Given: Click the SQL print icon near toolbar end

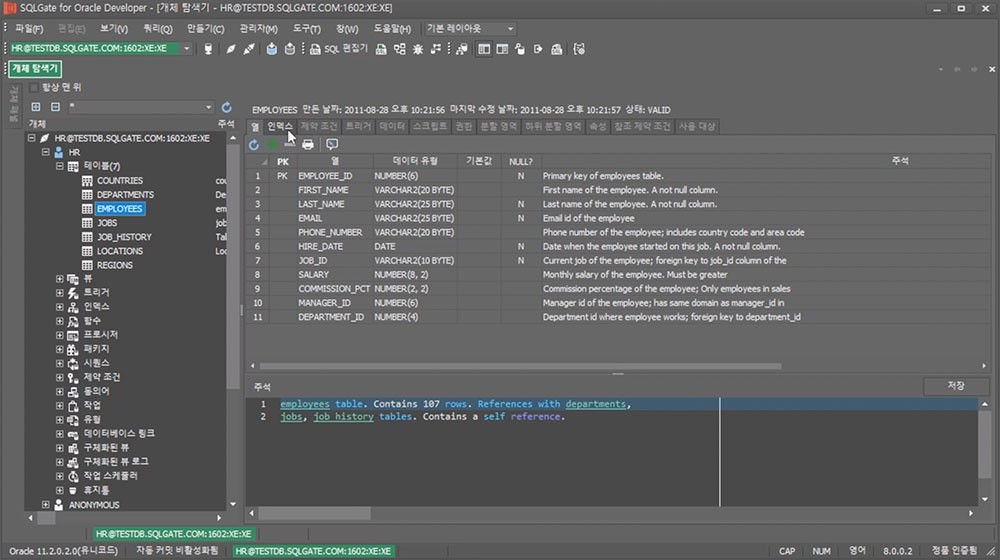Looking at the screenshot, I should pos(557,49).
